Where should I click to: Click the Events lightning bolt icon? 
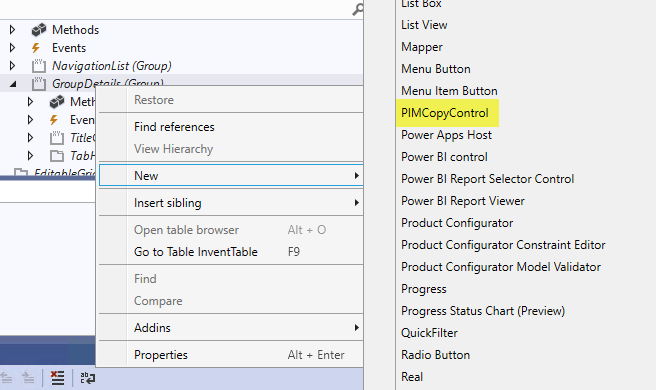(36, 48)
